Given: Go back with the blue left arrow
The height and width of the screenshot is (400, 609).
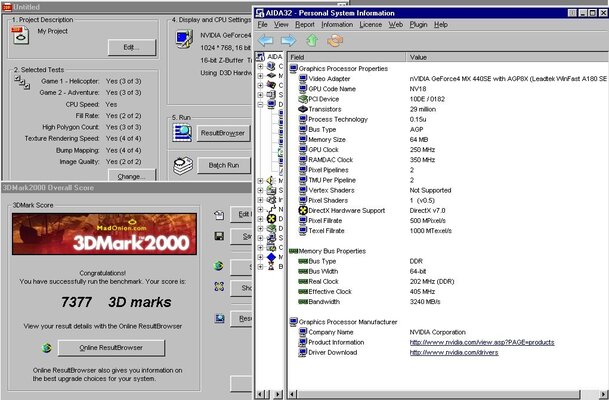Looking at the screenshot, I should (266, 40).
